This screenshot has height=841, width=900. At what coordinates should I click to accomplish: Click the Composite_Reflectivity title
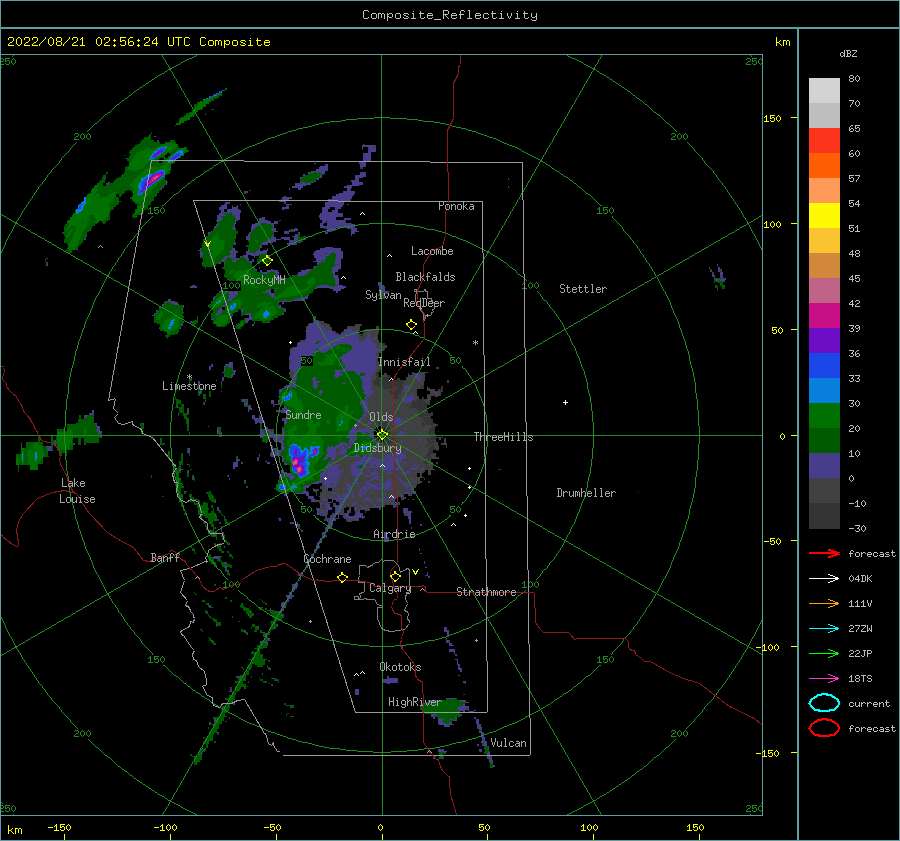[449, 15]
